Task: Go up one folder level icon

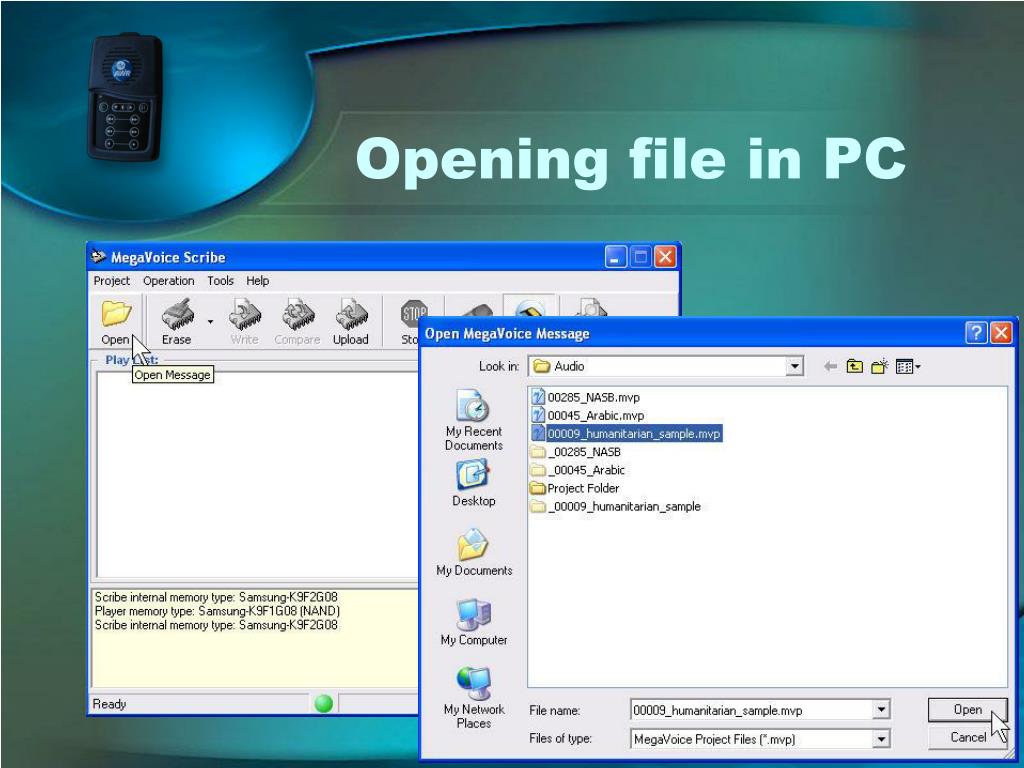Action: (x=854, y=366)
